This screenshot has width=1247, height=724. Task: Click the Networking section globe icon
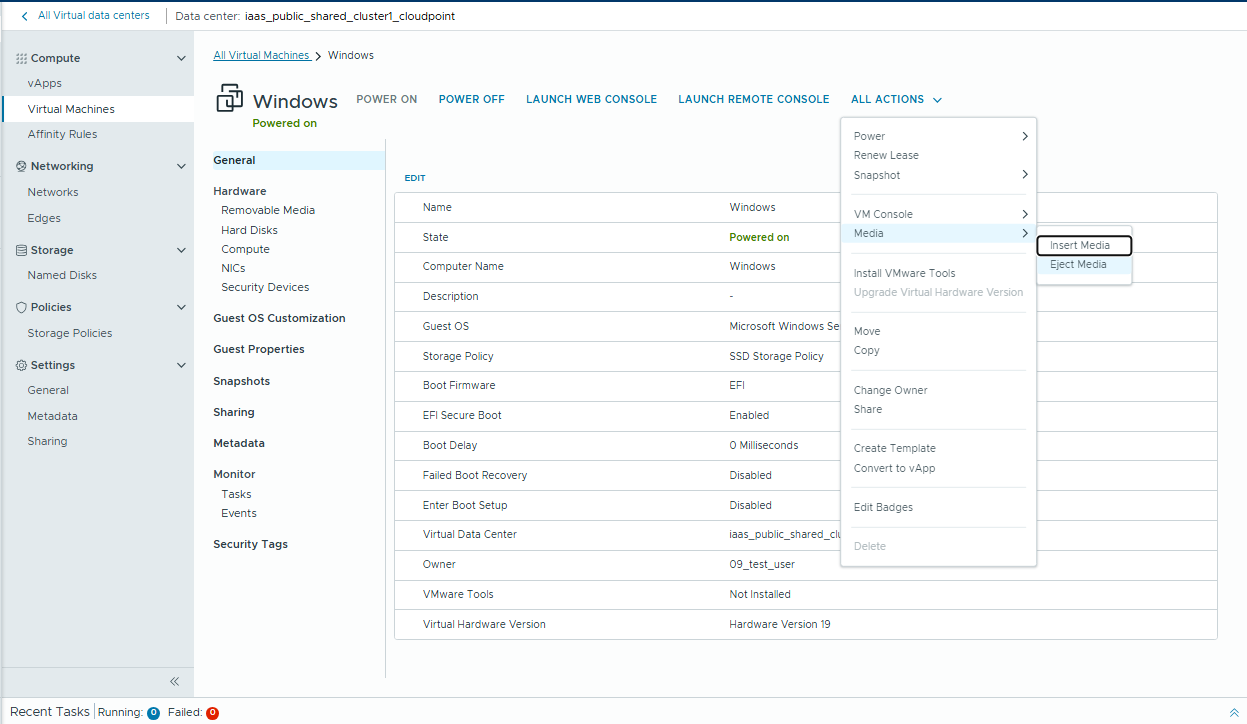21,167
